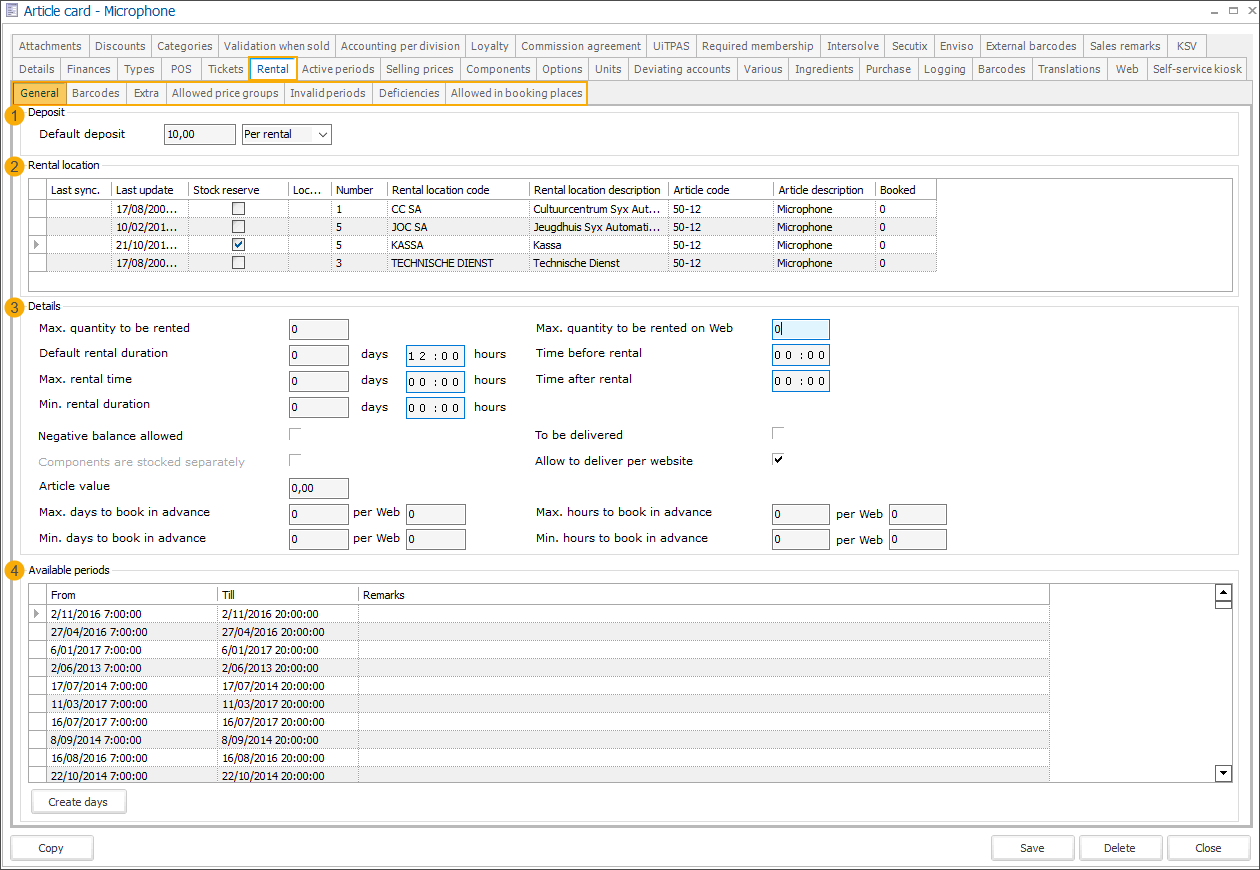This screenshot has width=1260, height=870.
Task: Click the scroll up arrow in Available periods
Action: (1222, 592)
